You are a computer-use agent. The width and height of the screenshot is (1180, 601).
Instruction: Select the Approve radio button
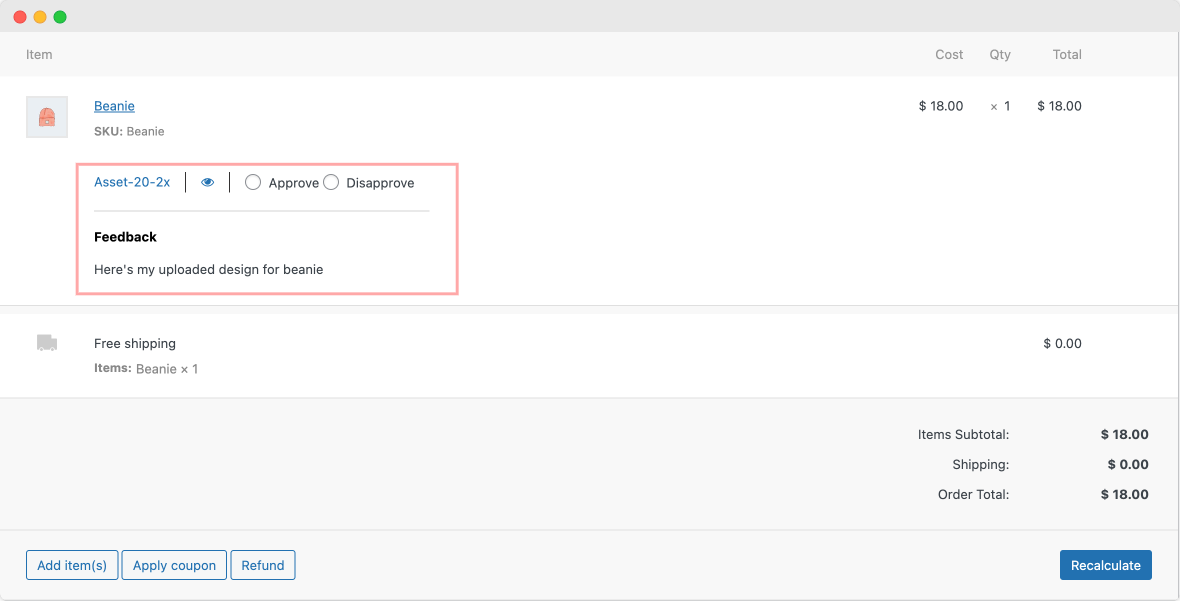[253, 182]
